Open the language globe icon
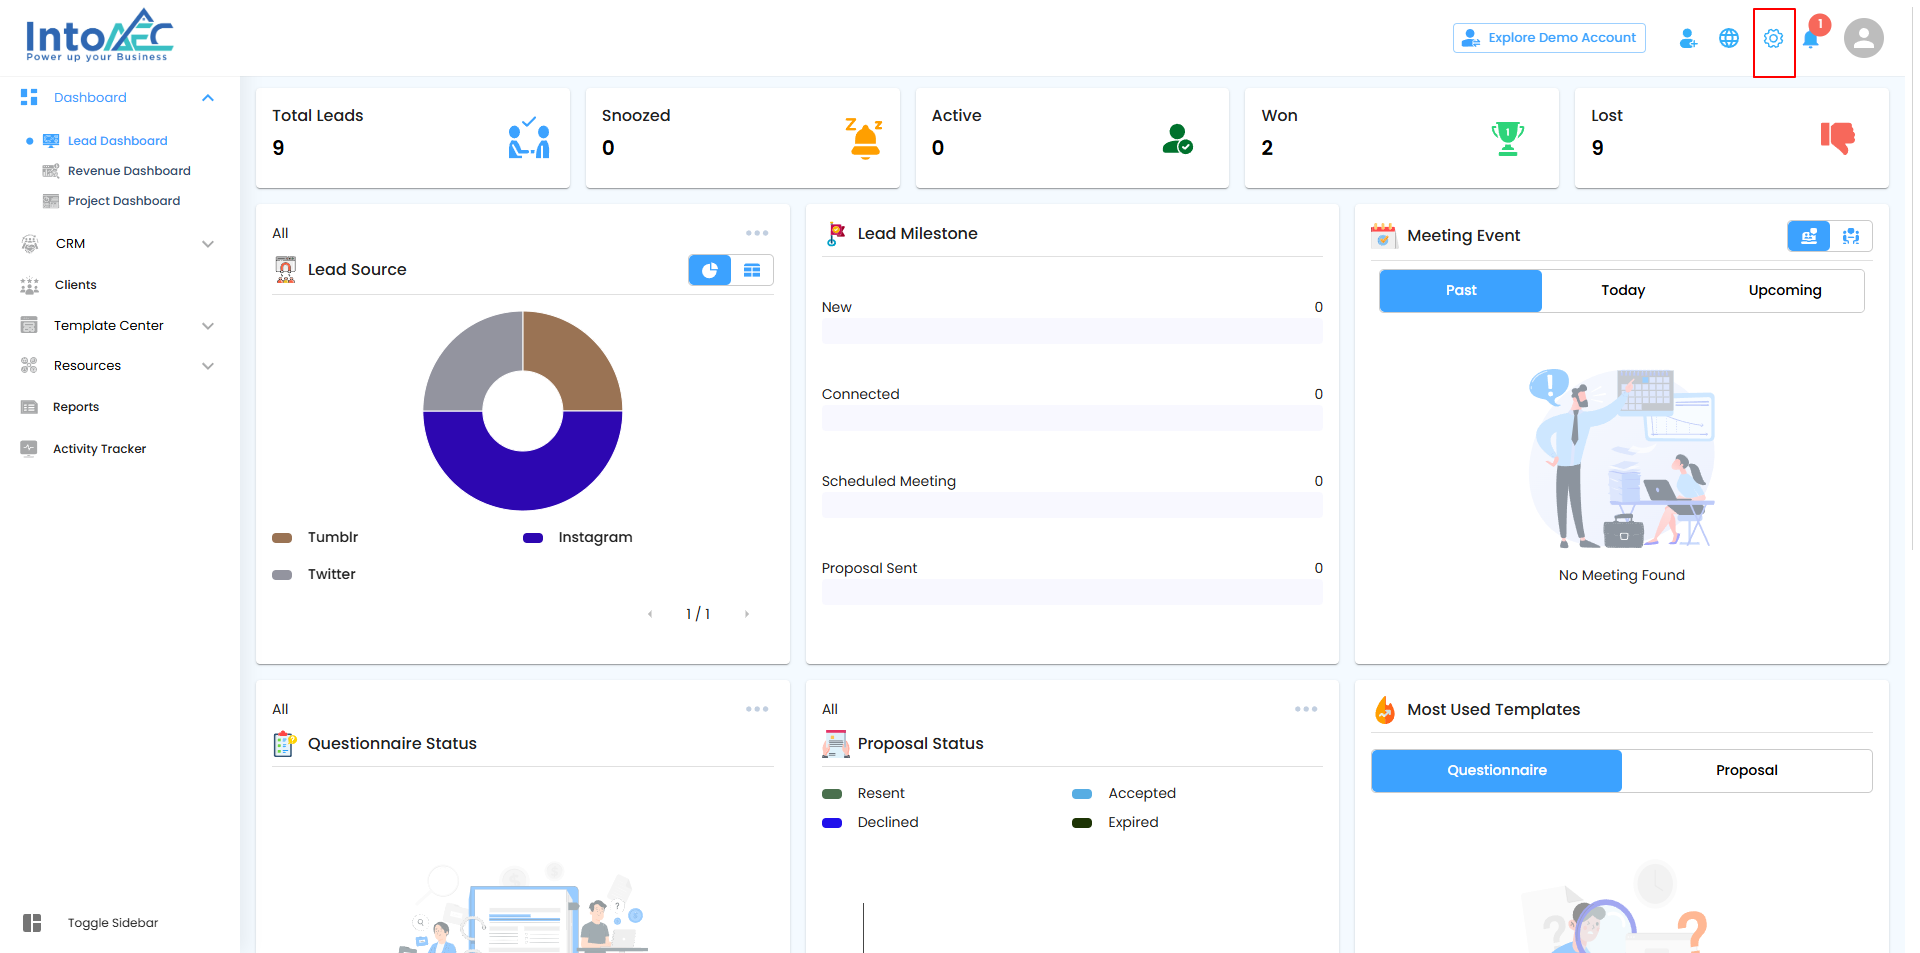The width and height of the screenshot is (1920, 953). (1729, 38)
